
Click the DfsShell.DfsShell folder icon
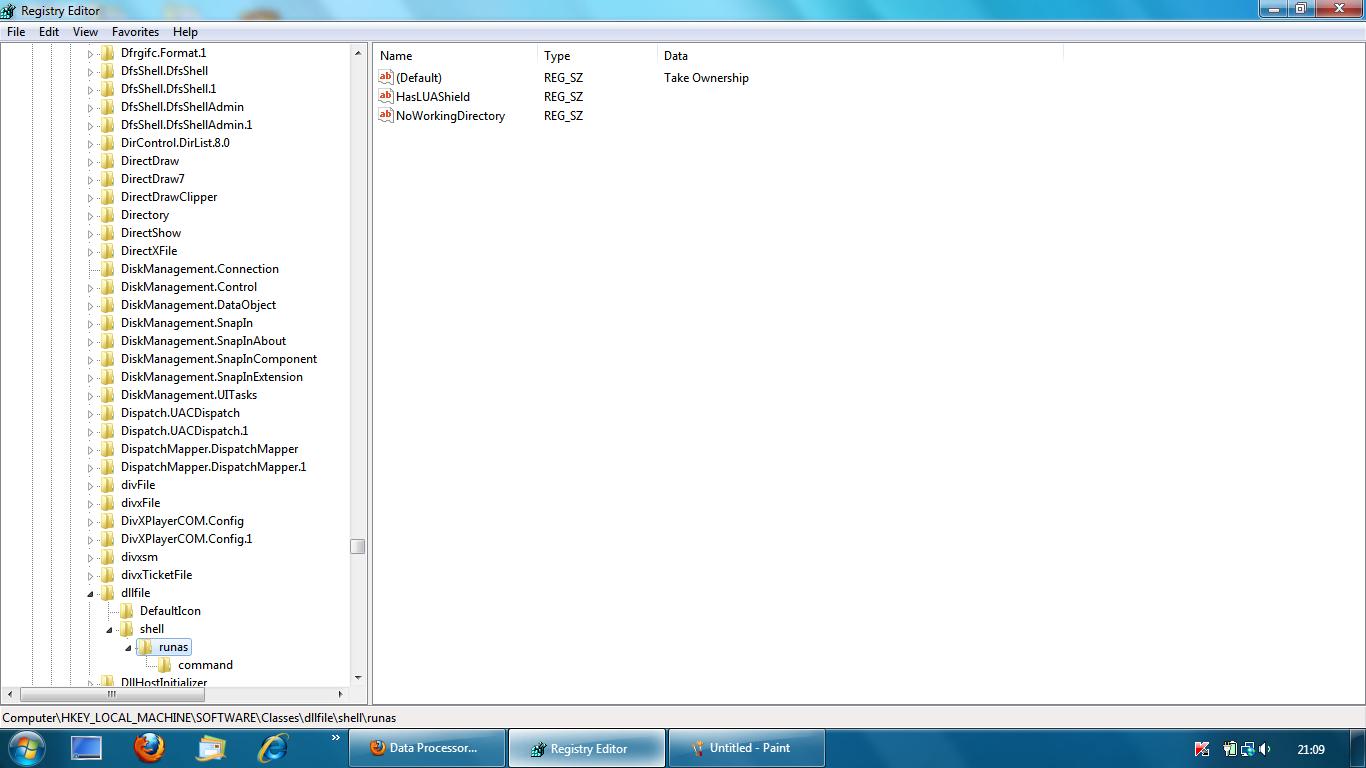point(107,71)
